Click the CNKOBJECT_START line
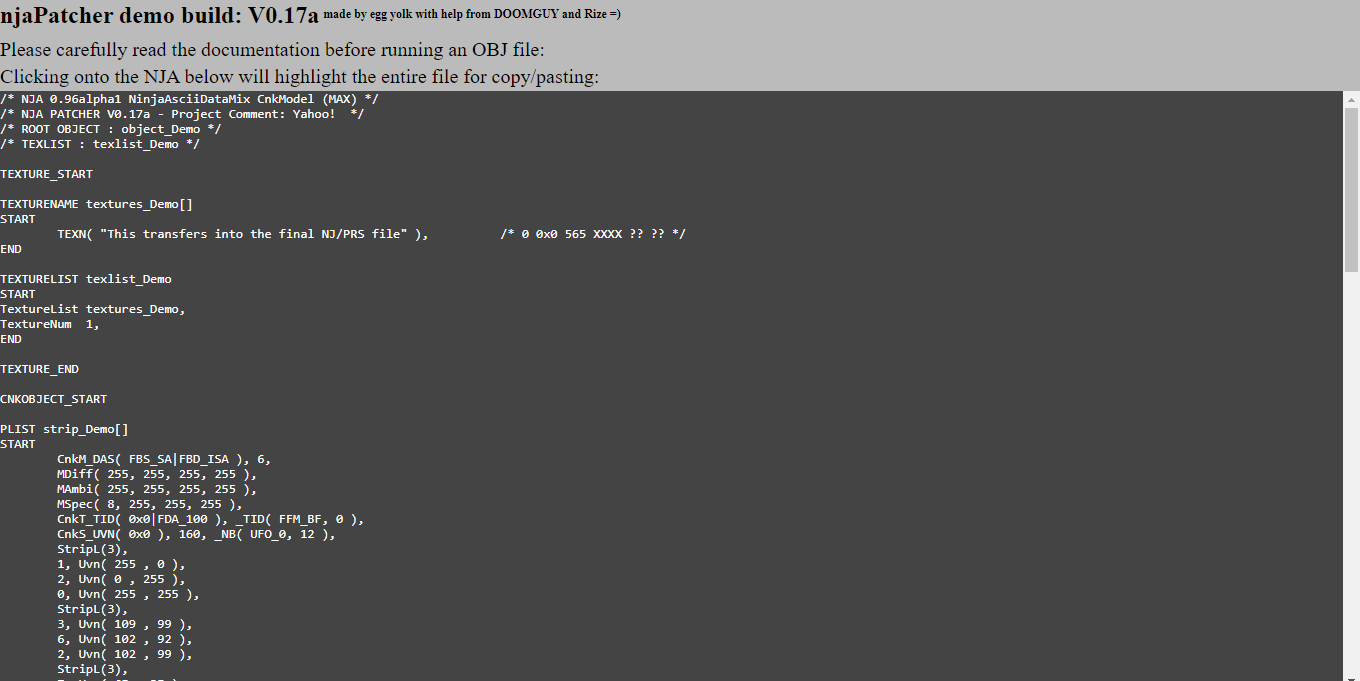Image resolution: width=1360 pixels, height=681 pixels. 54,399
